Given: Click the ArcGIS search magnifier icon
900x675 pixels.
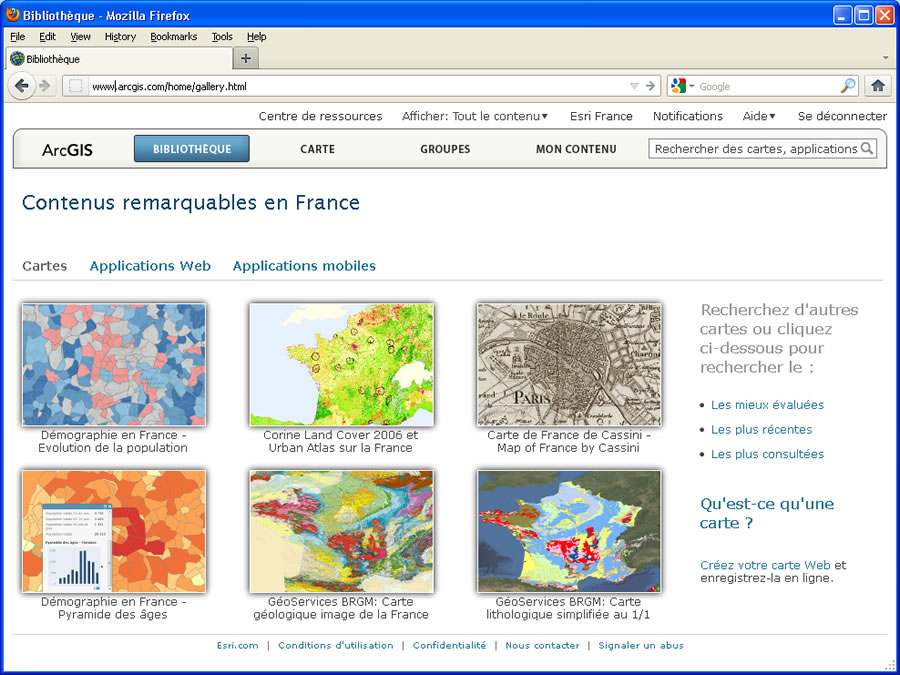Looking at the screenshot, I should click(x=867, y=149).
